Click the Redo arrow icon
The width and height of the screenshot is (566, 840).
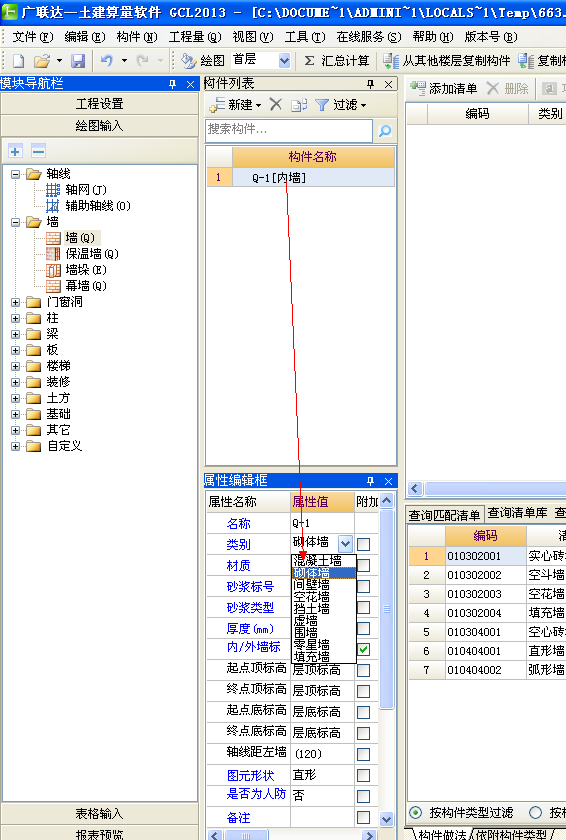142,61
